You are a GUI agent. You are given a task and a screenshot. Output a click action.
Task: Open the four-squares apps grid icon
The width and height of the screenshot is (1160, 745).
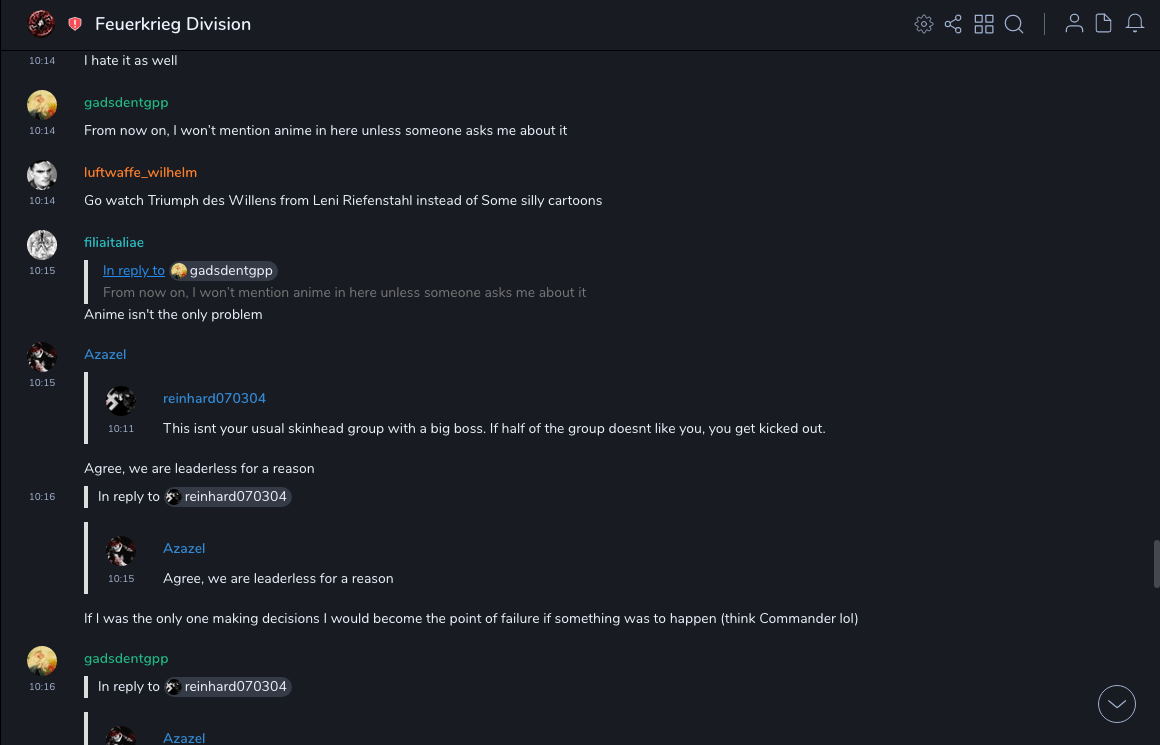(984, 24)
